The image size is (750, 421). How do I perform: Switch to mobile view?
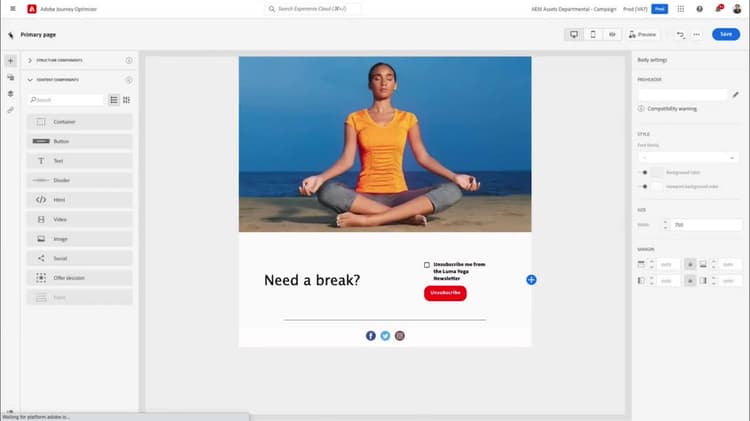coord(593,34)
